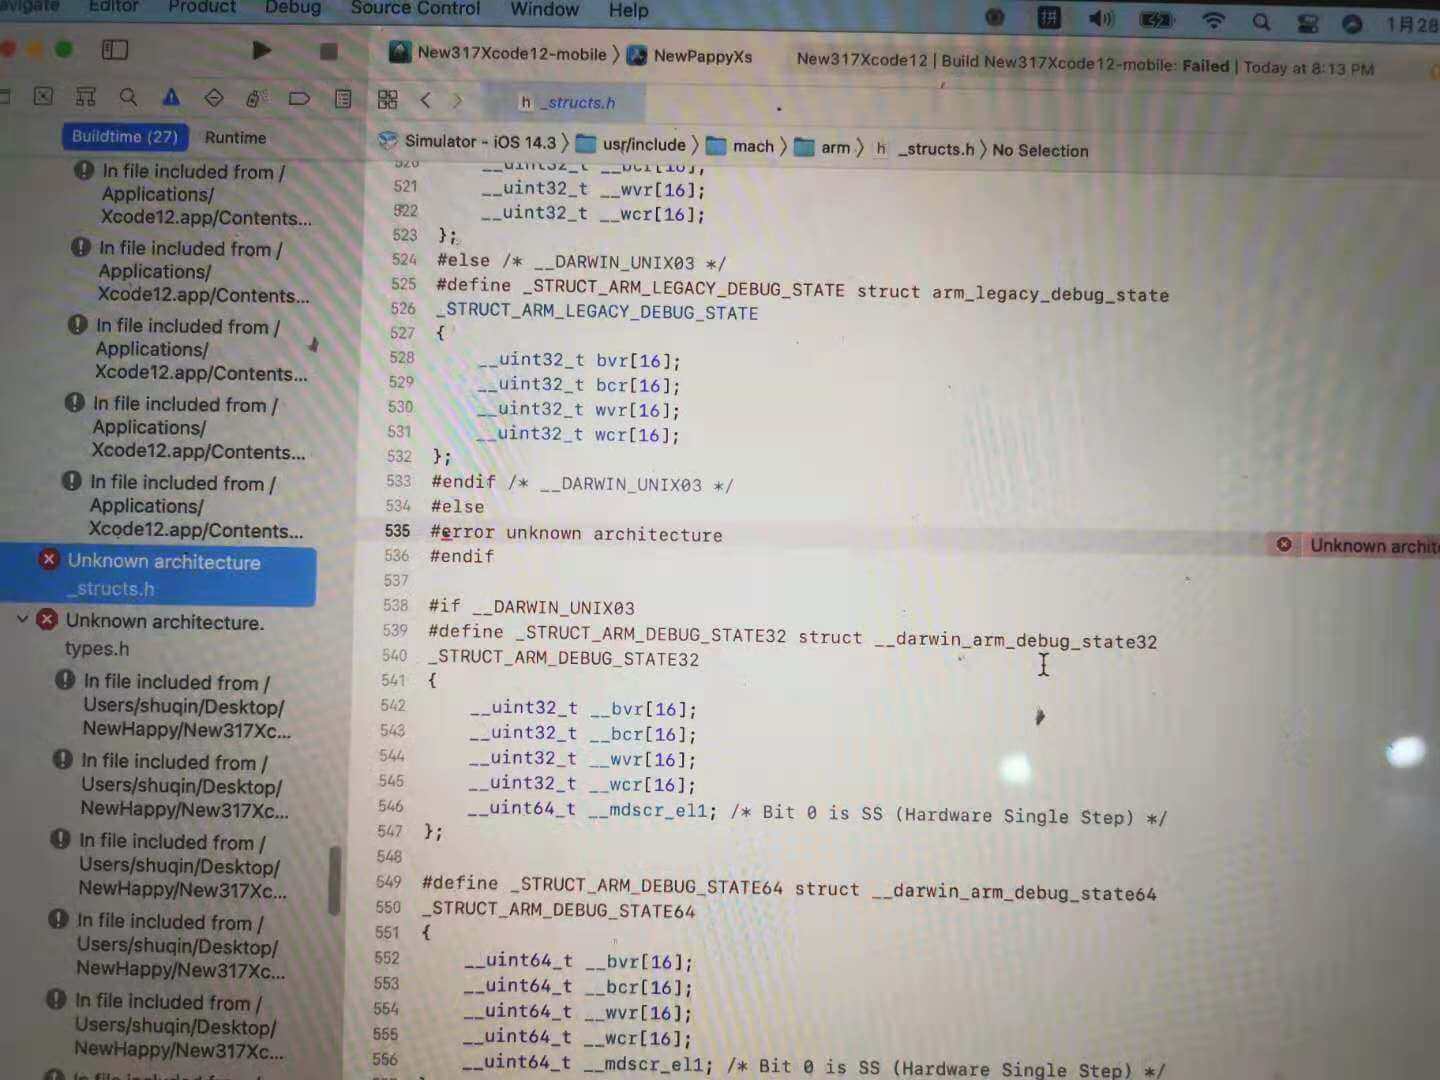Open the related items grid icon in editor
The image size is (1440, 1080).
387,99
